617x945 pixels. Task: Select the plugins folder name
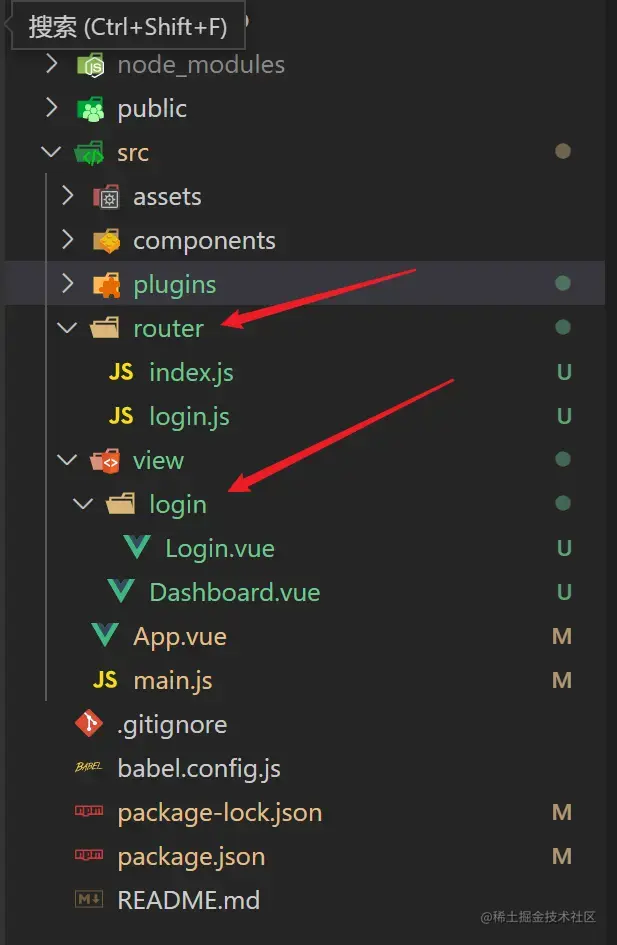pyautogui.click(x=175, y=286)
